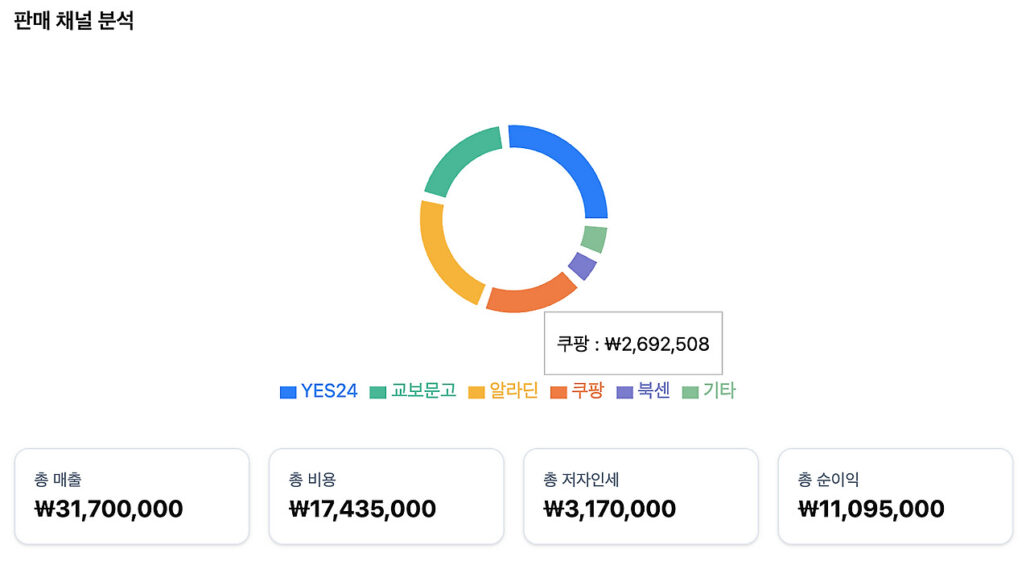Toggle the 알라딘 legend label

coord(513,391)
